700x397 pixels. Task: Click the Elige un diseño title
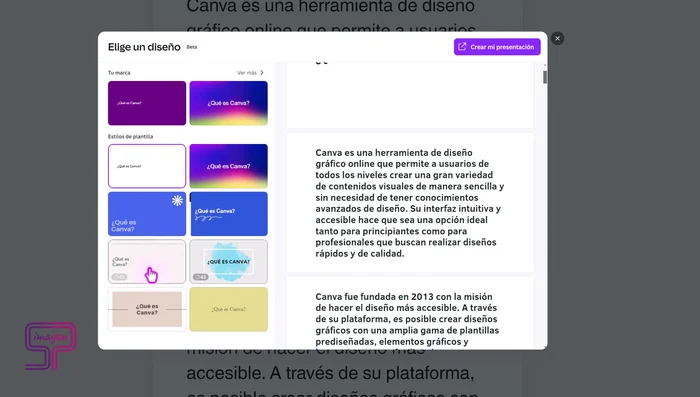coord(144,47)
